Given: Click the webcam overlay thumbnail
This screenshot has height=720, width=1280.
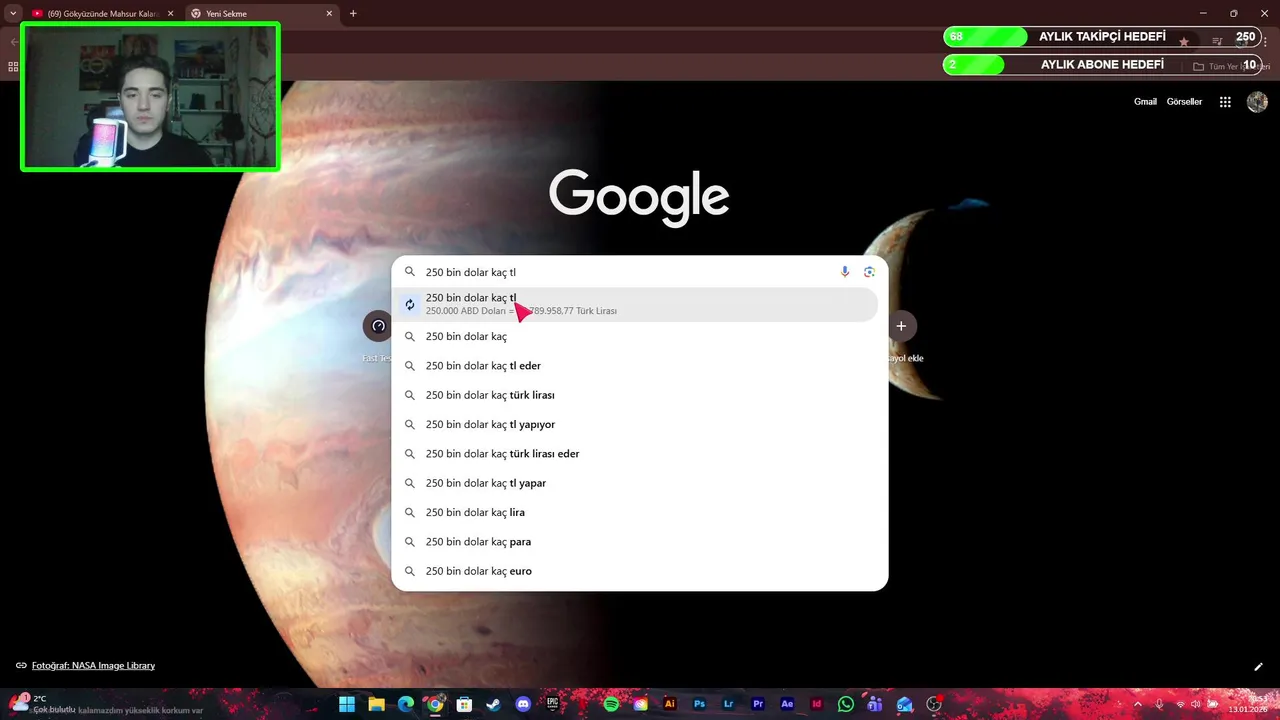Looking at the screenshot, I should click(x=150, y=97).
